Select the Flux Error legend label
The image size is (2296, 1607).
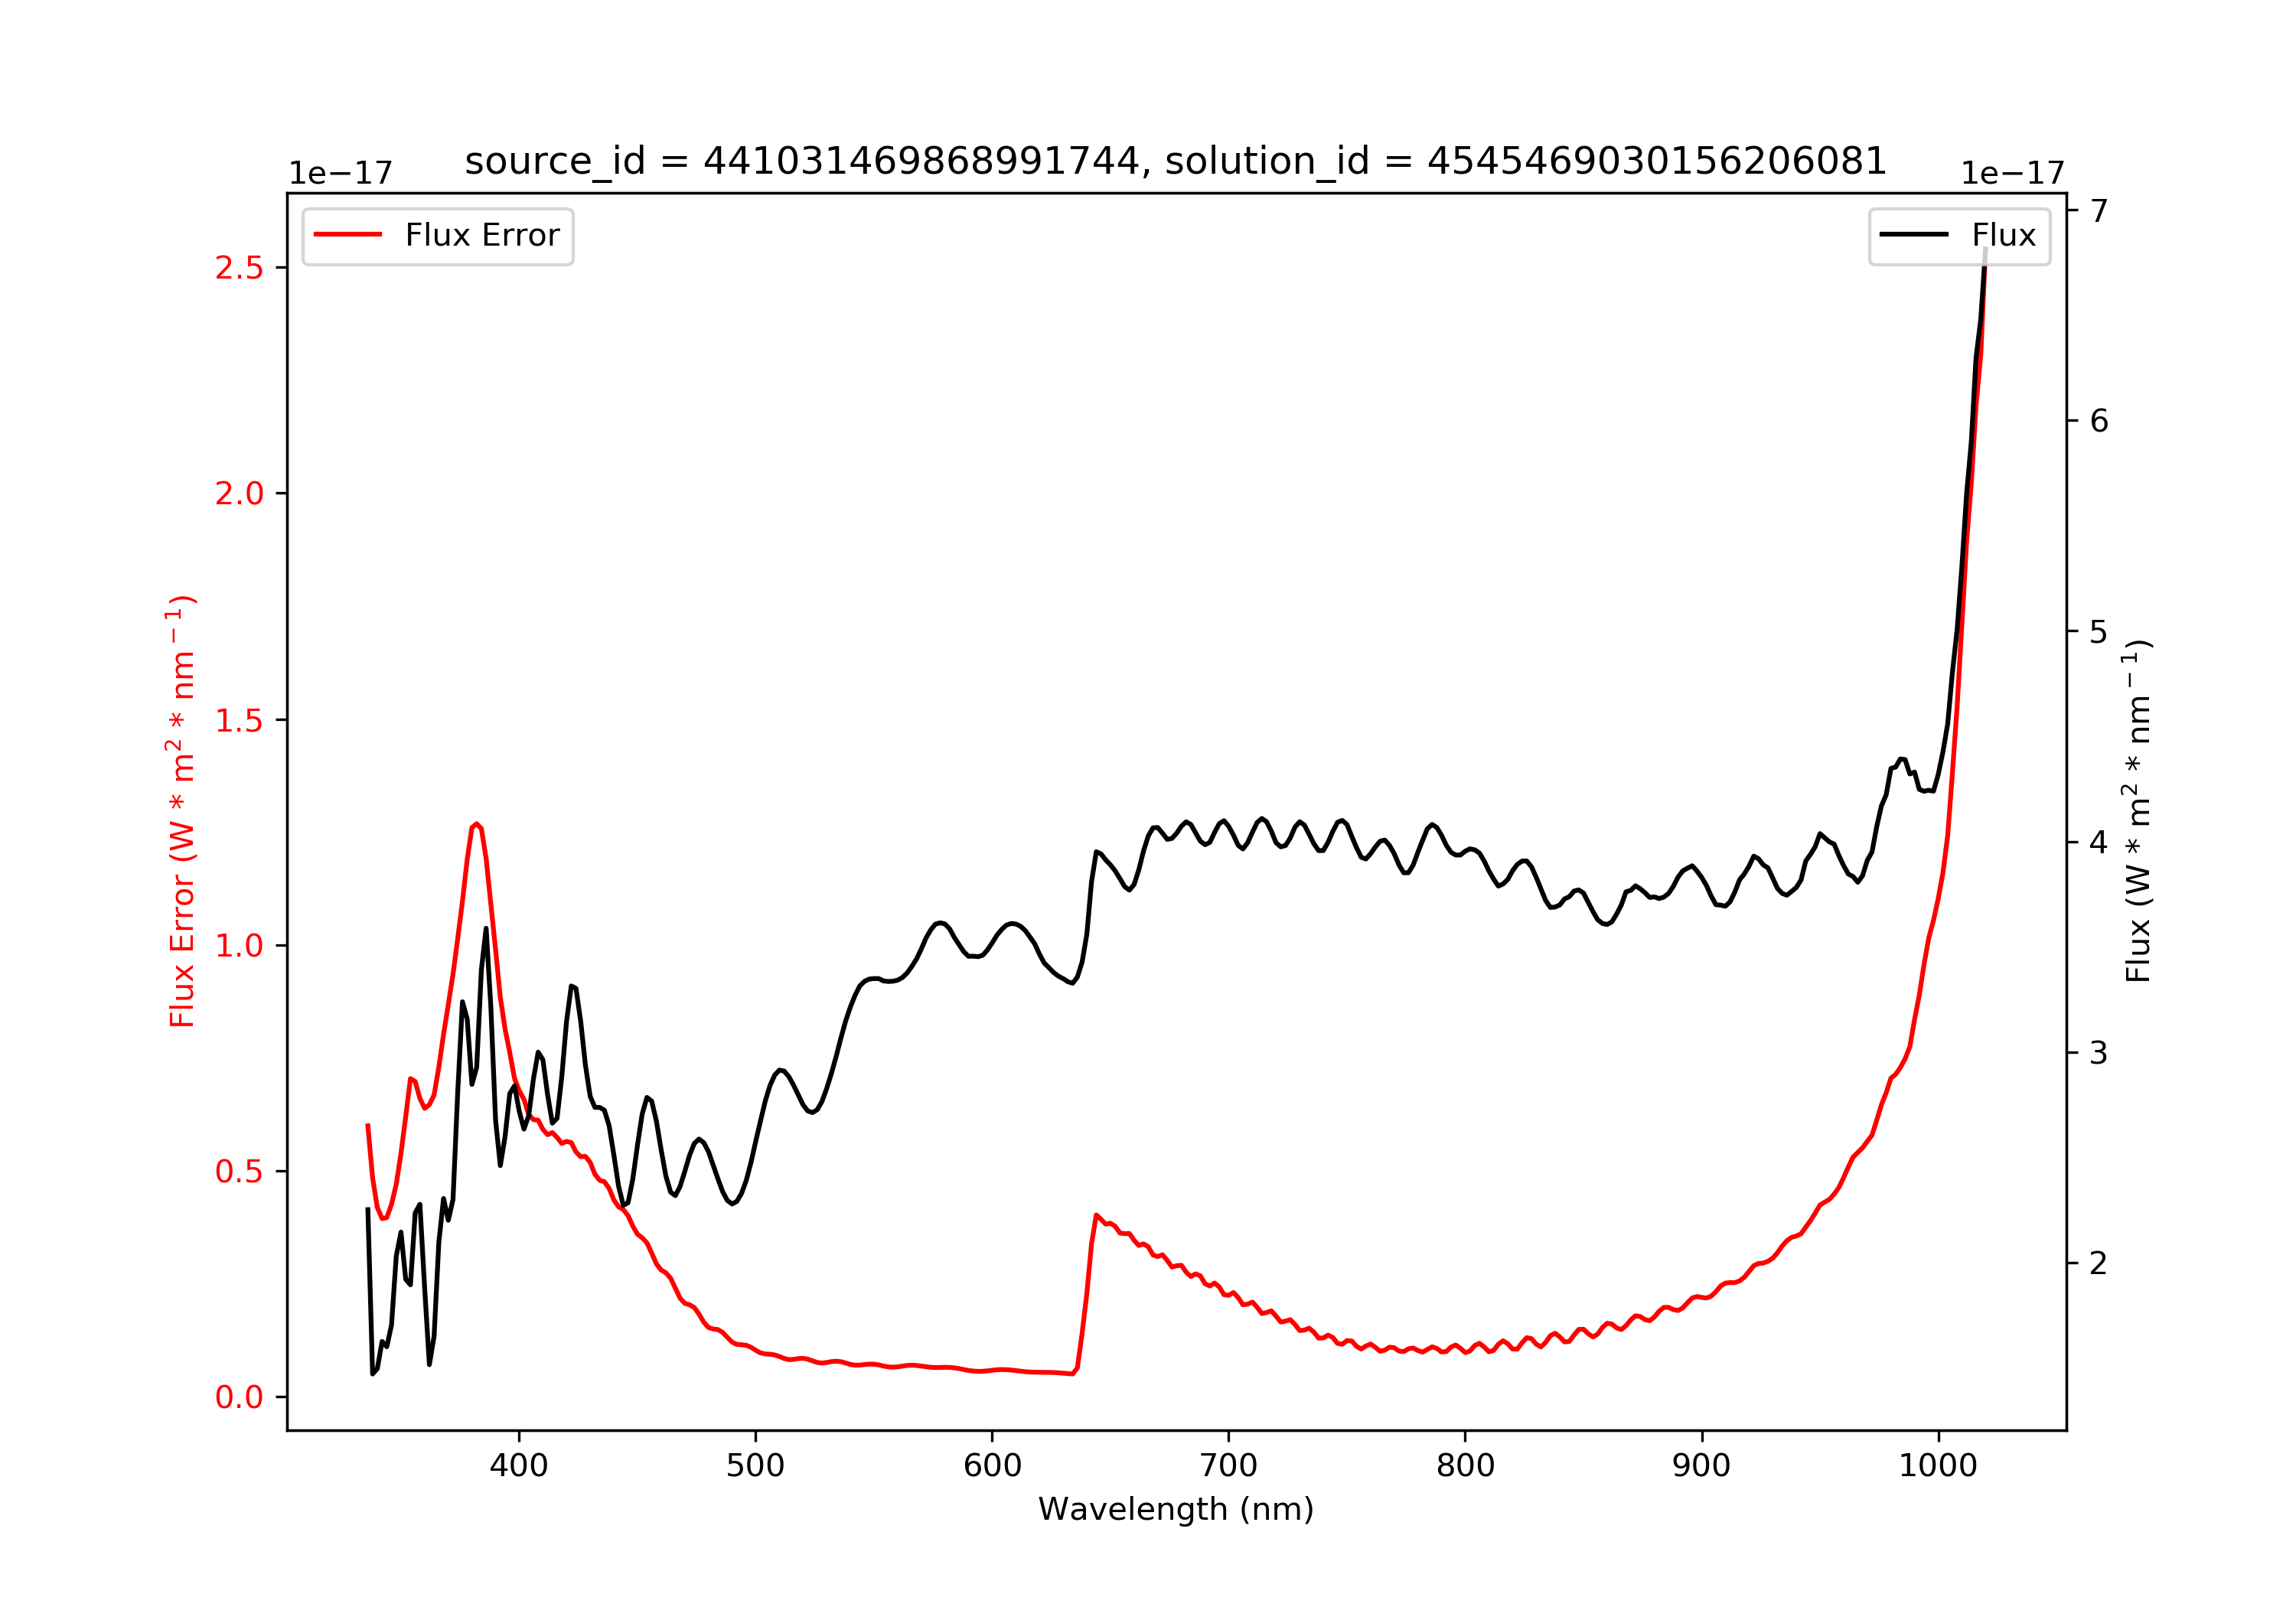click(482, 235)
